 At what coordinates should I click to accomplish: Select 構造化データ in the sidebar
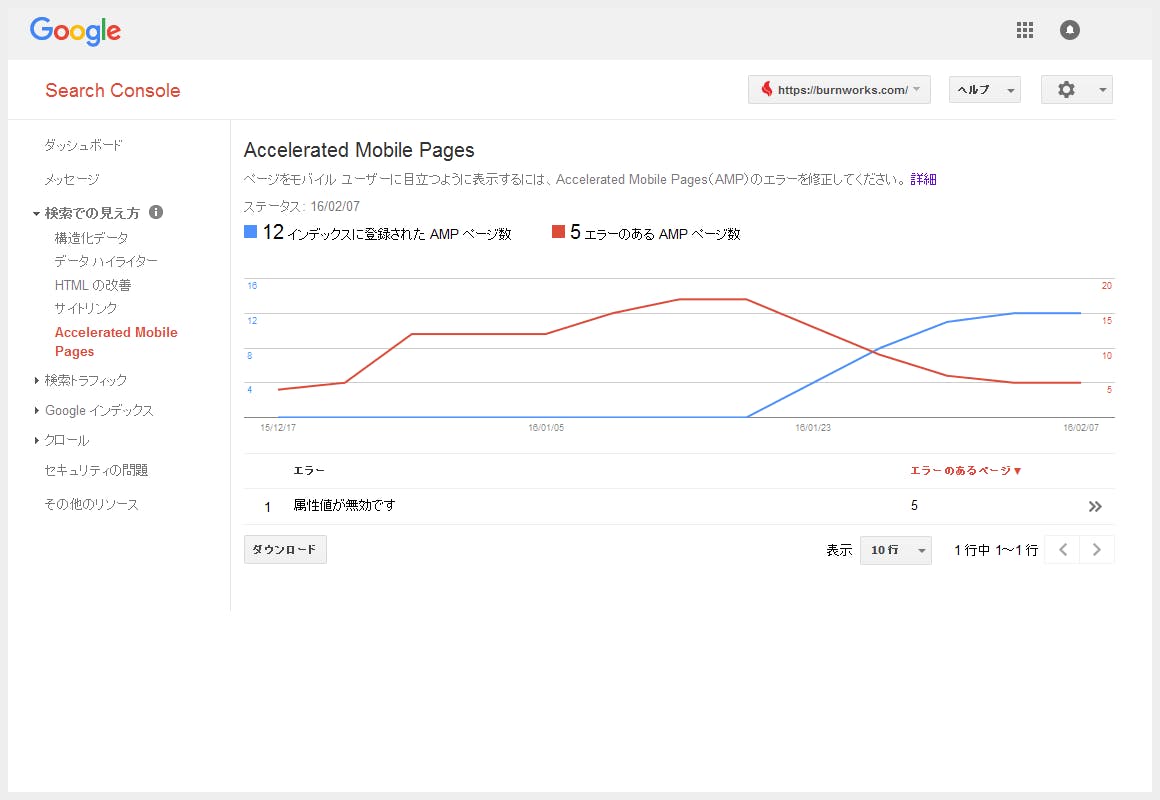91,238
